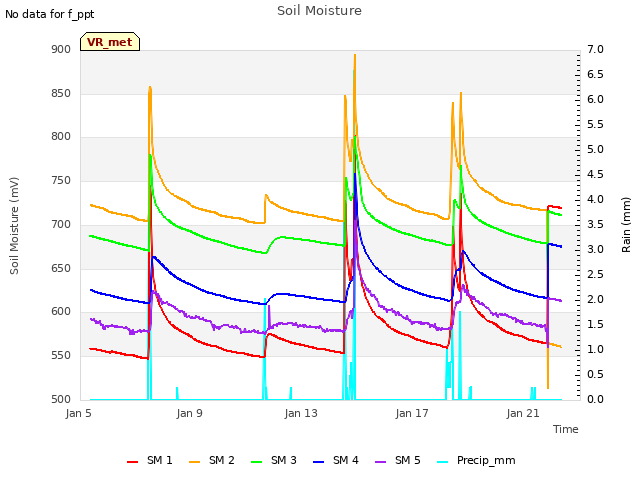Click the 500 left-axis tick label
The height and width of the screenshot is (480, 640).
click(x=61, y=399)
